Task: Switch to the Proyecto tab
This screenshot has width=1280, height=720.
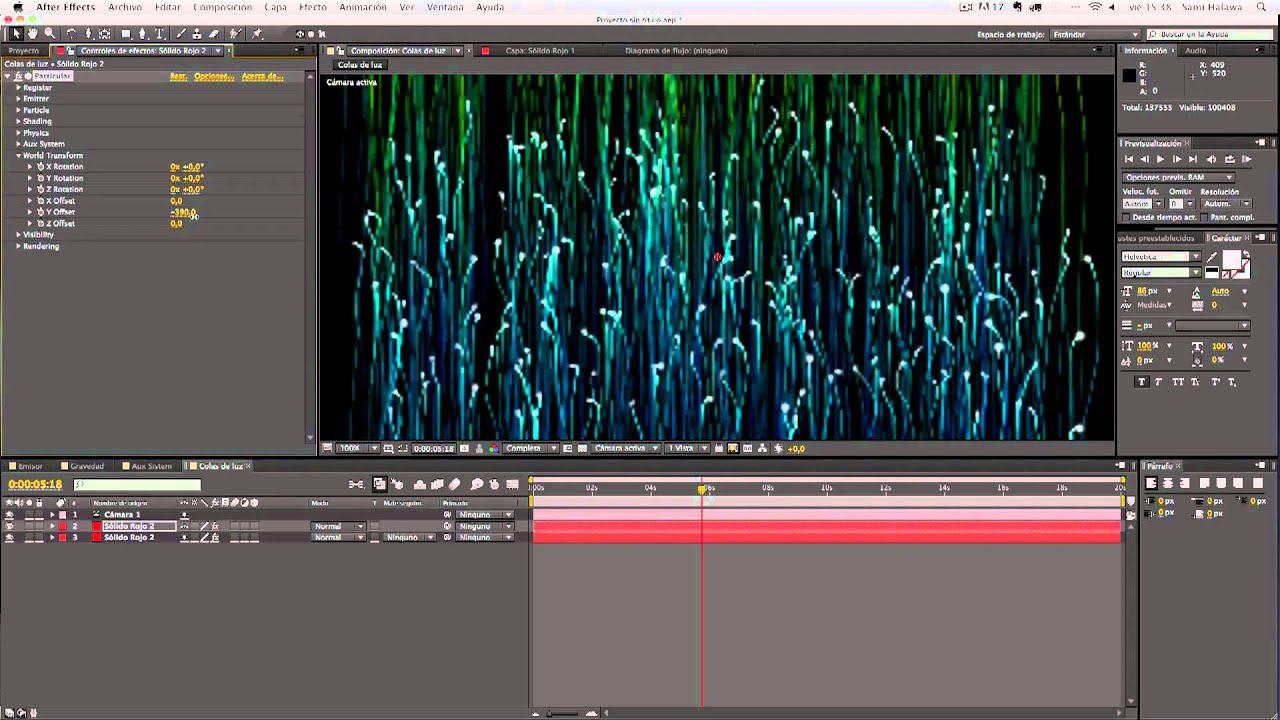Action: pyautogui.click(x=23, y=50)
